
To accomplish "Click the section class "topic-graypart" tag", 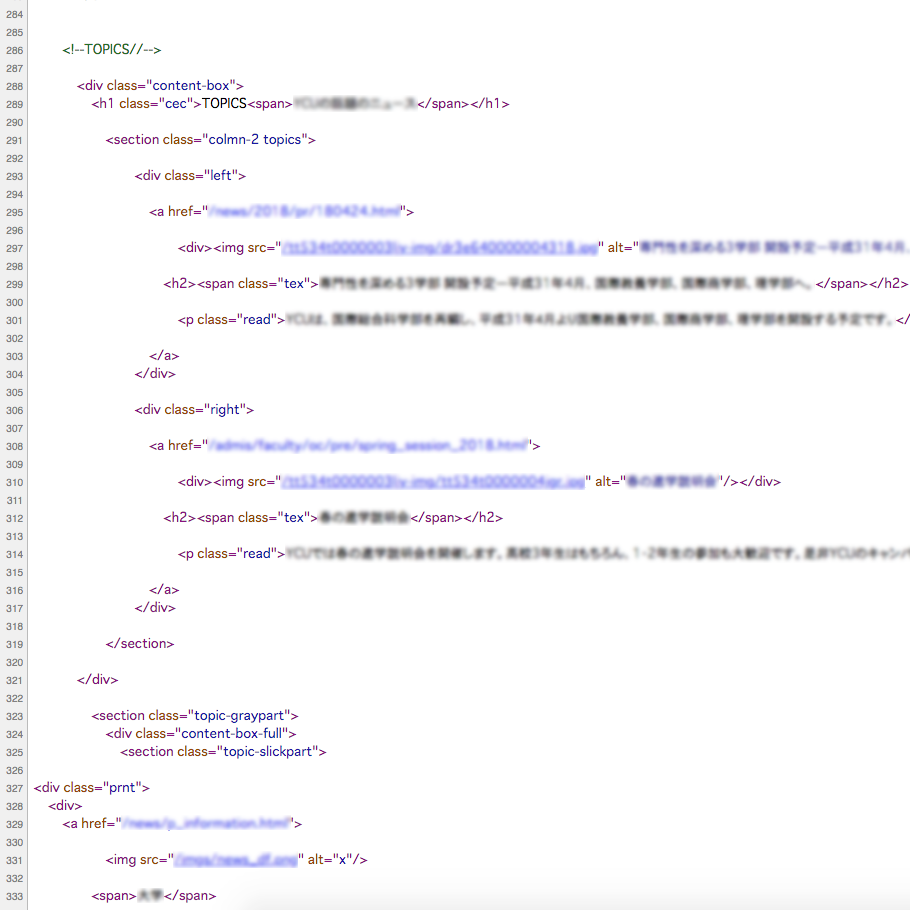I will (x=195, y=716).
